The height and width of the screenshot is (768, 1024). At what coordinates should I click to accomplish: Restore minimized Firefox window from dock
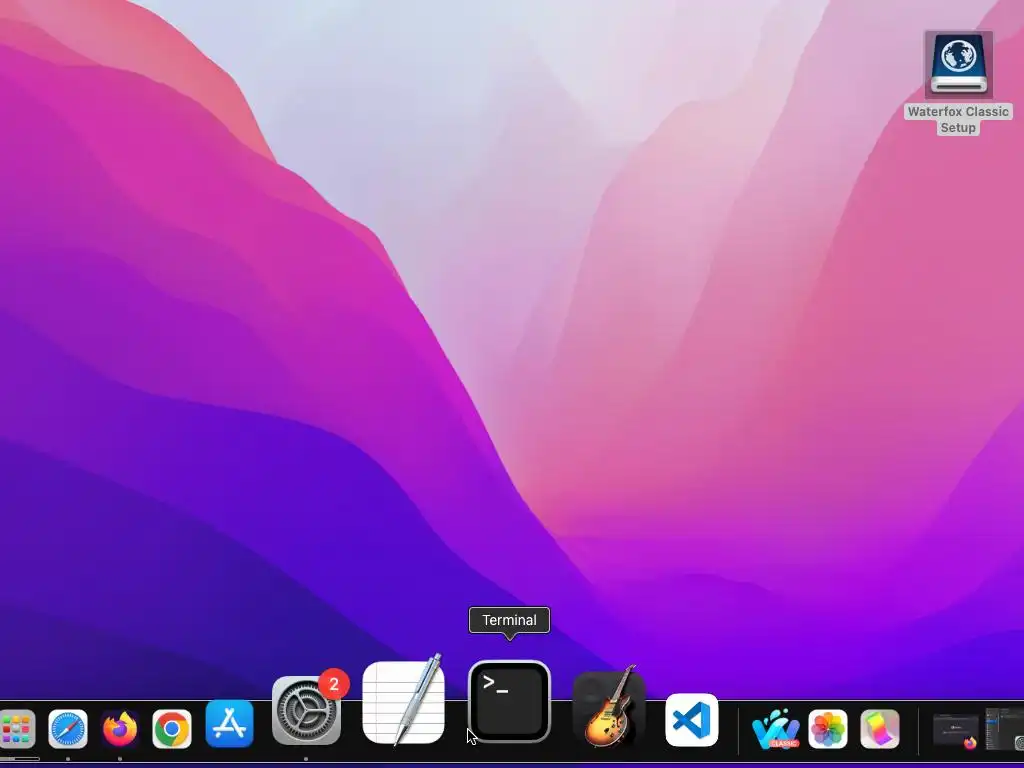[955, 730]
